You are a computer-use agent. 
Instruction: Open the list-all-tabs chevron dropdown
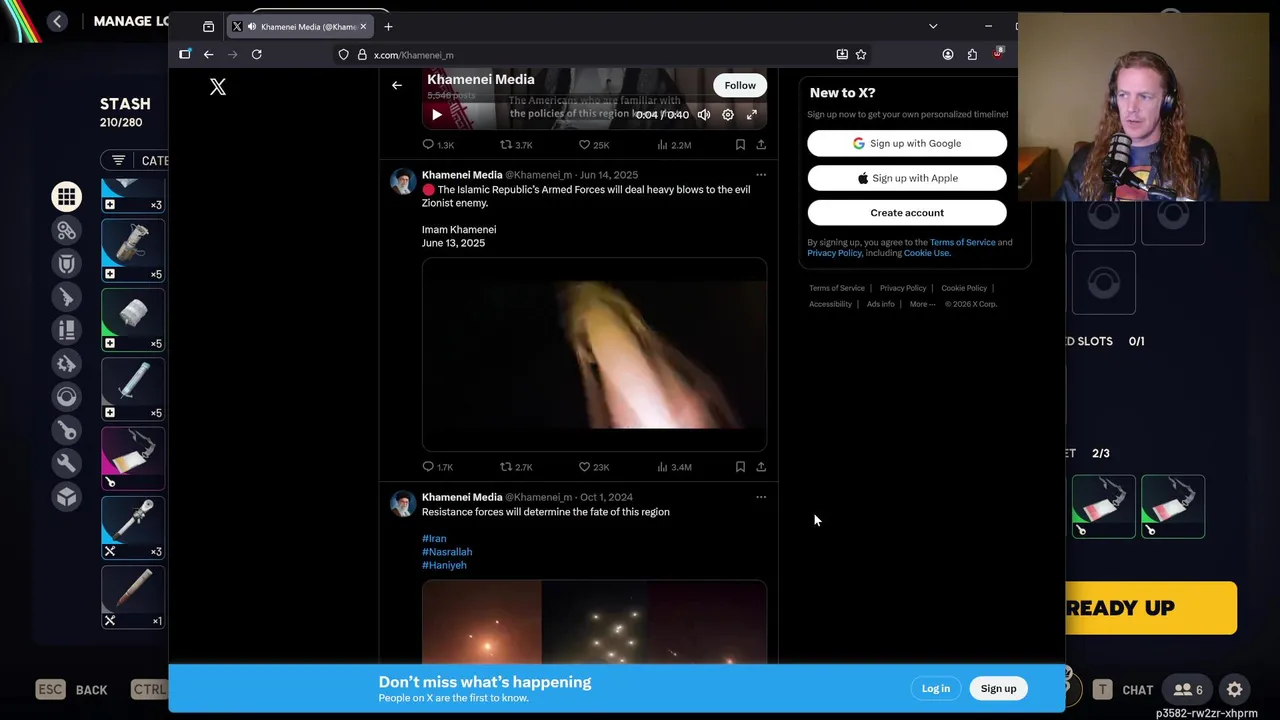[x=933, y=27]
